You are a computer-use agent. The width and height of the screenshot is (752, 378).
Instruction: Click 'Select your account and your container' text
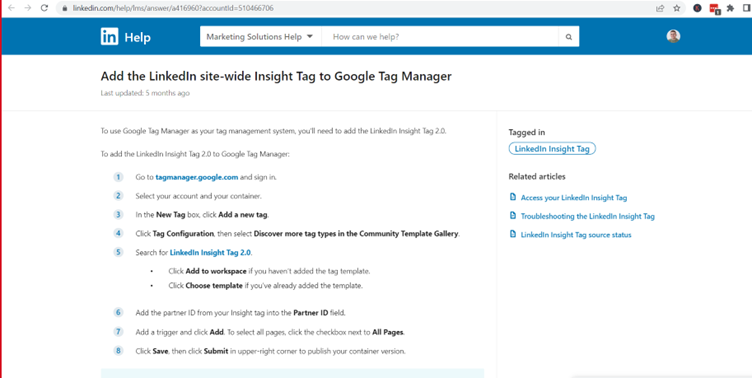[x=199, y=196]
